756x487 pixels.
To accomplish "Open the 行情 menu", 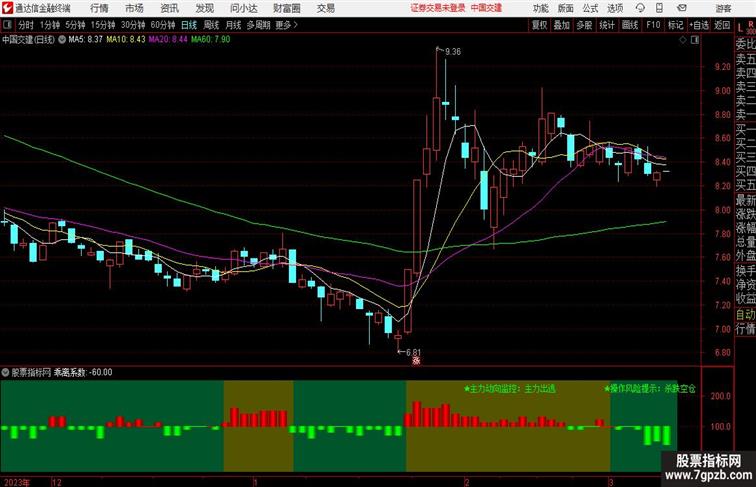I will pos(99,8).
